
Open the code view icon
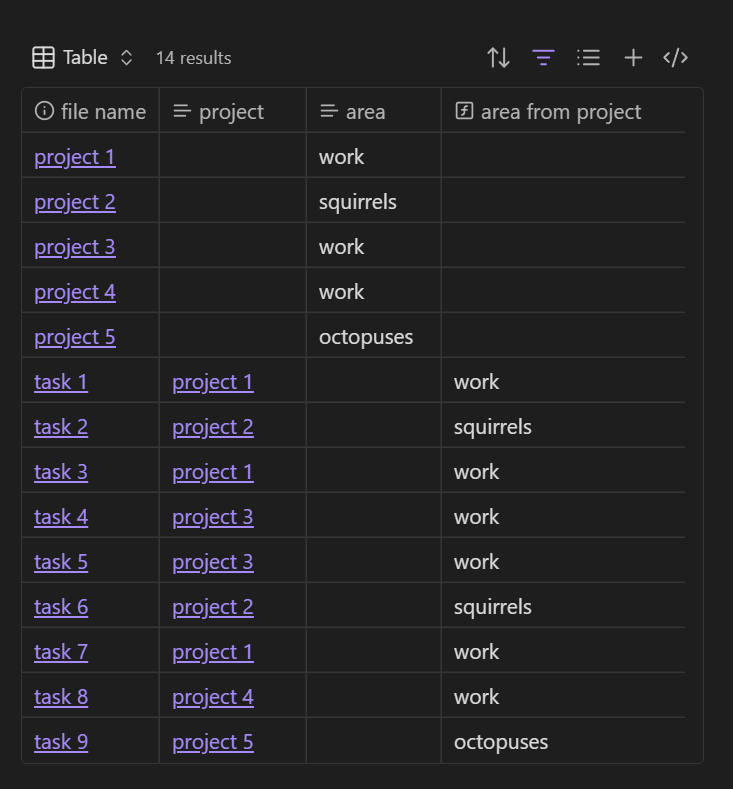pos(676,58)
